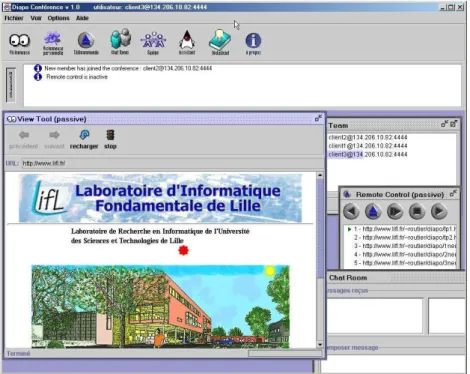Click the building illustration on the web page

(160, 307)
